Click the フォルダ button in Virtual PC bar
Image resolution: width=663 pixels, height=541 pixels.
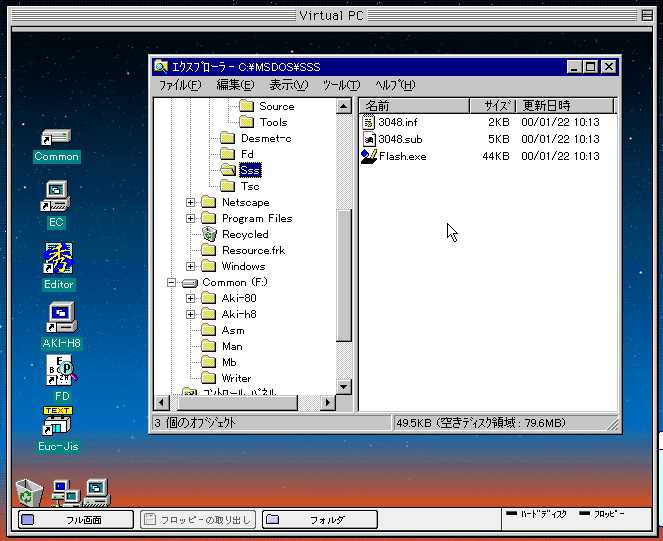click(x=320, y=519)
